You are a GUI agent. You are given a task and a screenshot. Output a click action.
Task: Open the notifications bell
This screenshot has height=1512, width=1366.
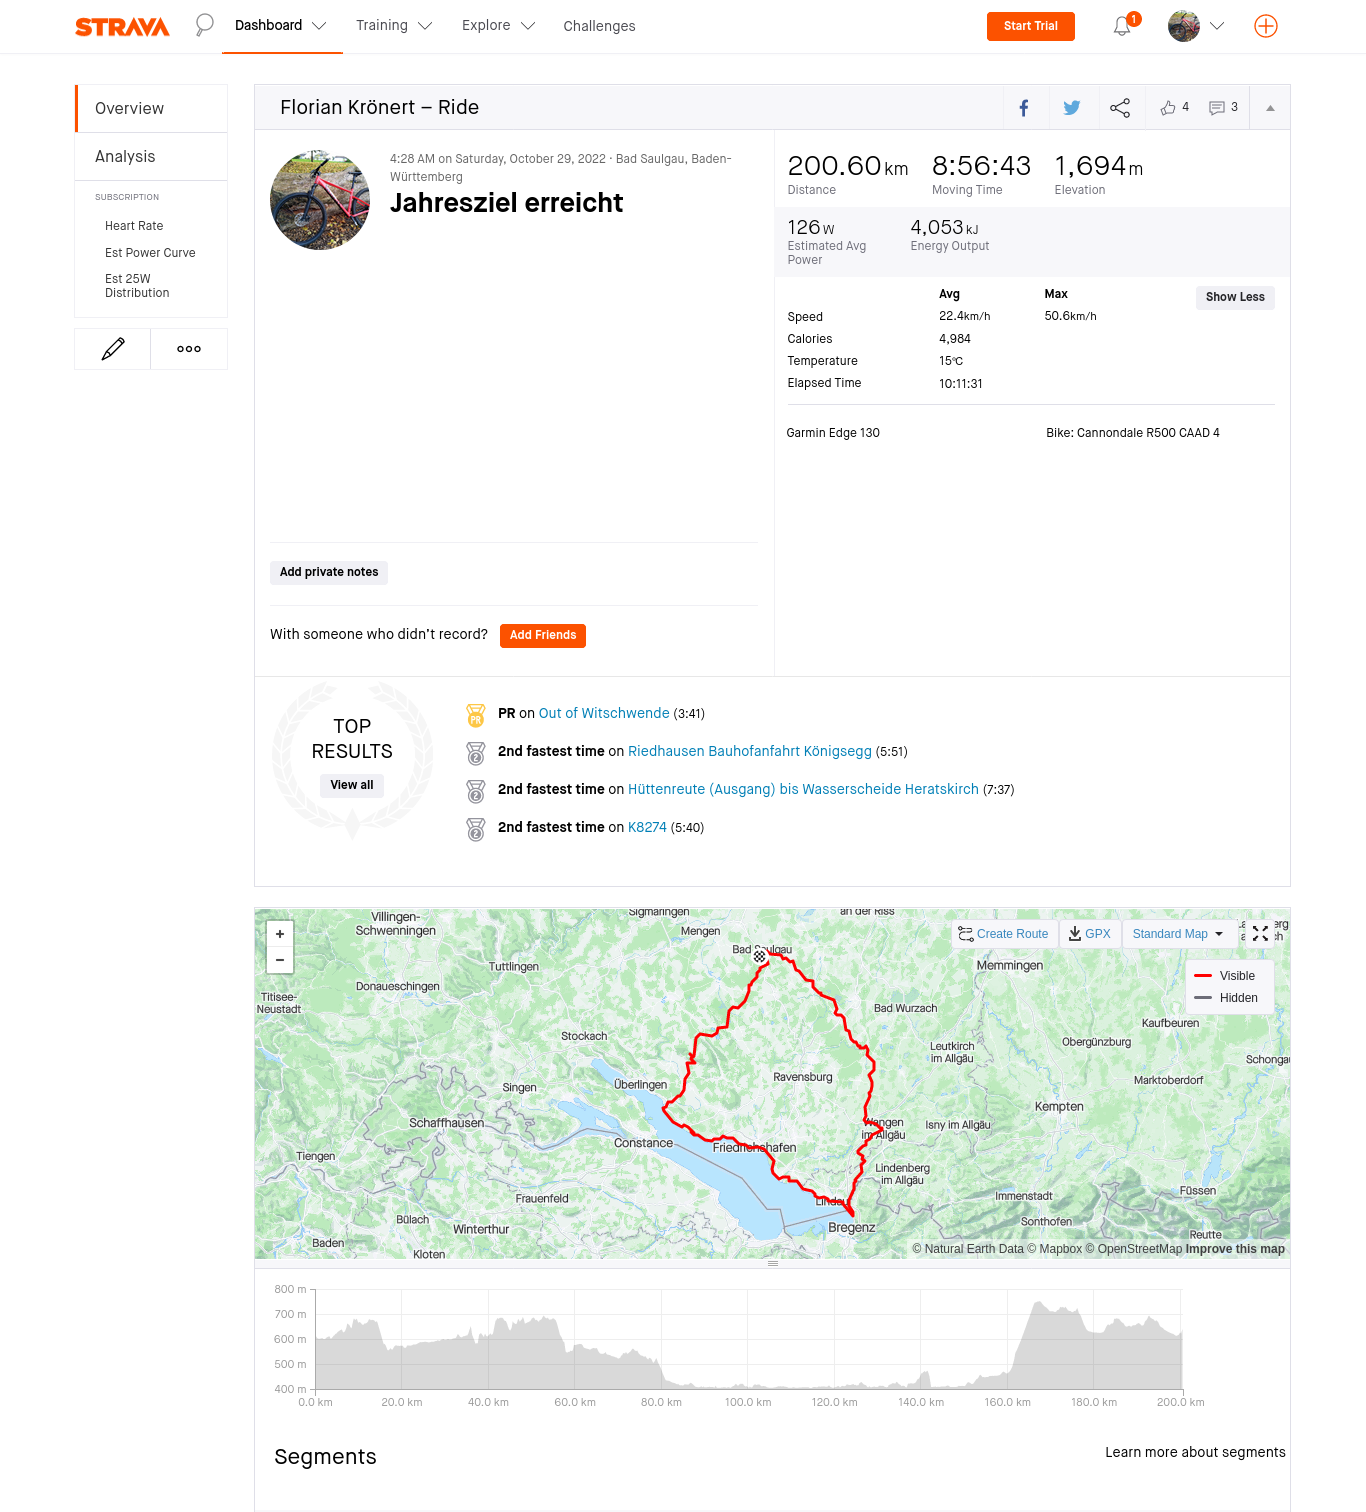(1122, 27)
